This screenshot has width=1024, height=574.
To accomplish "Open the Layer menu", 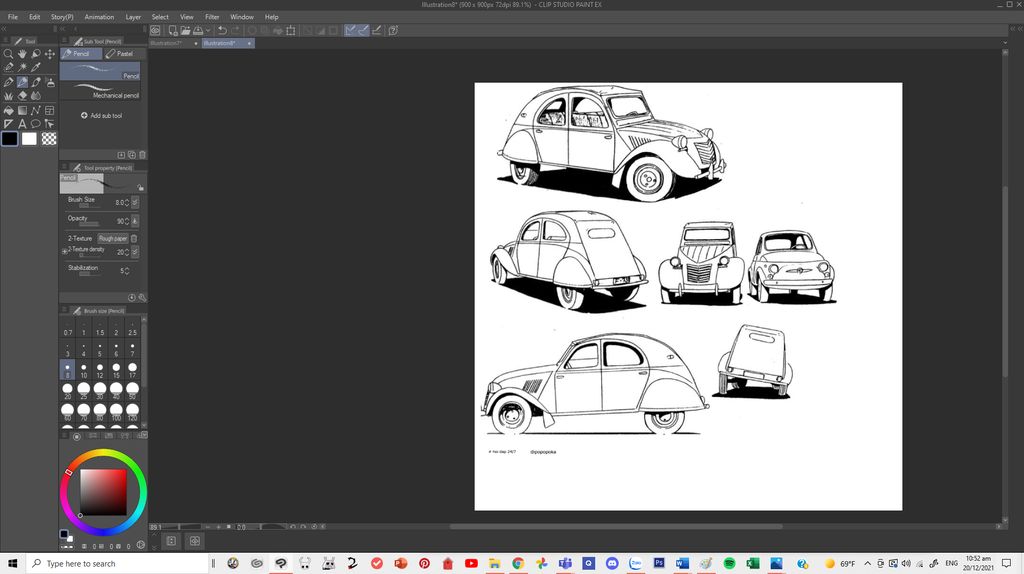I will 133,17.
